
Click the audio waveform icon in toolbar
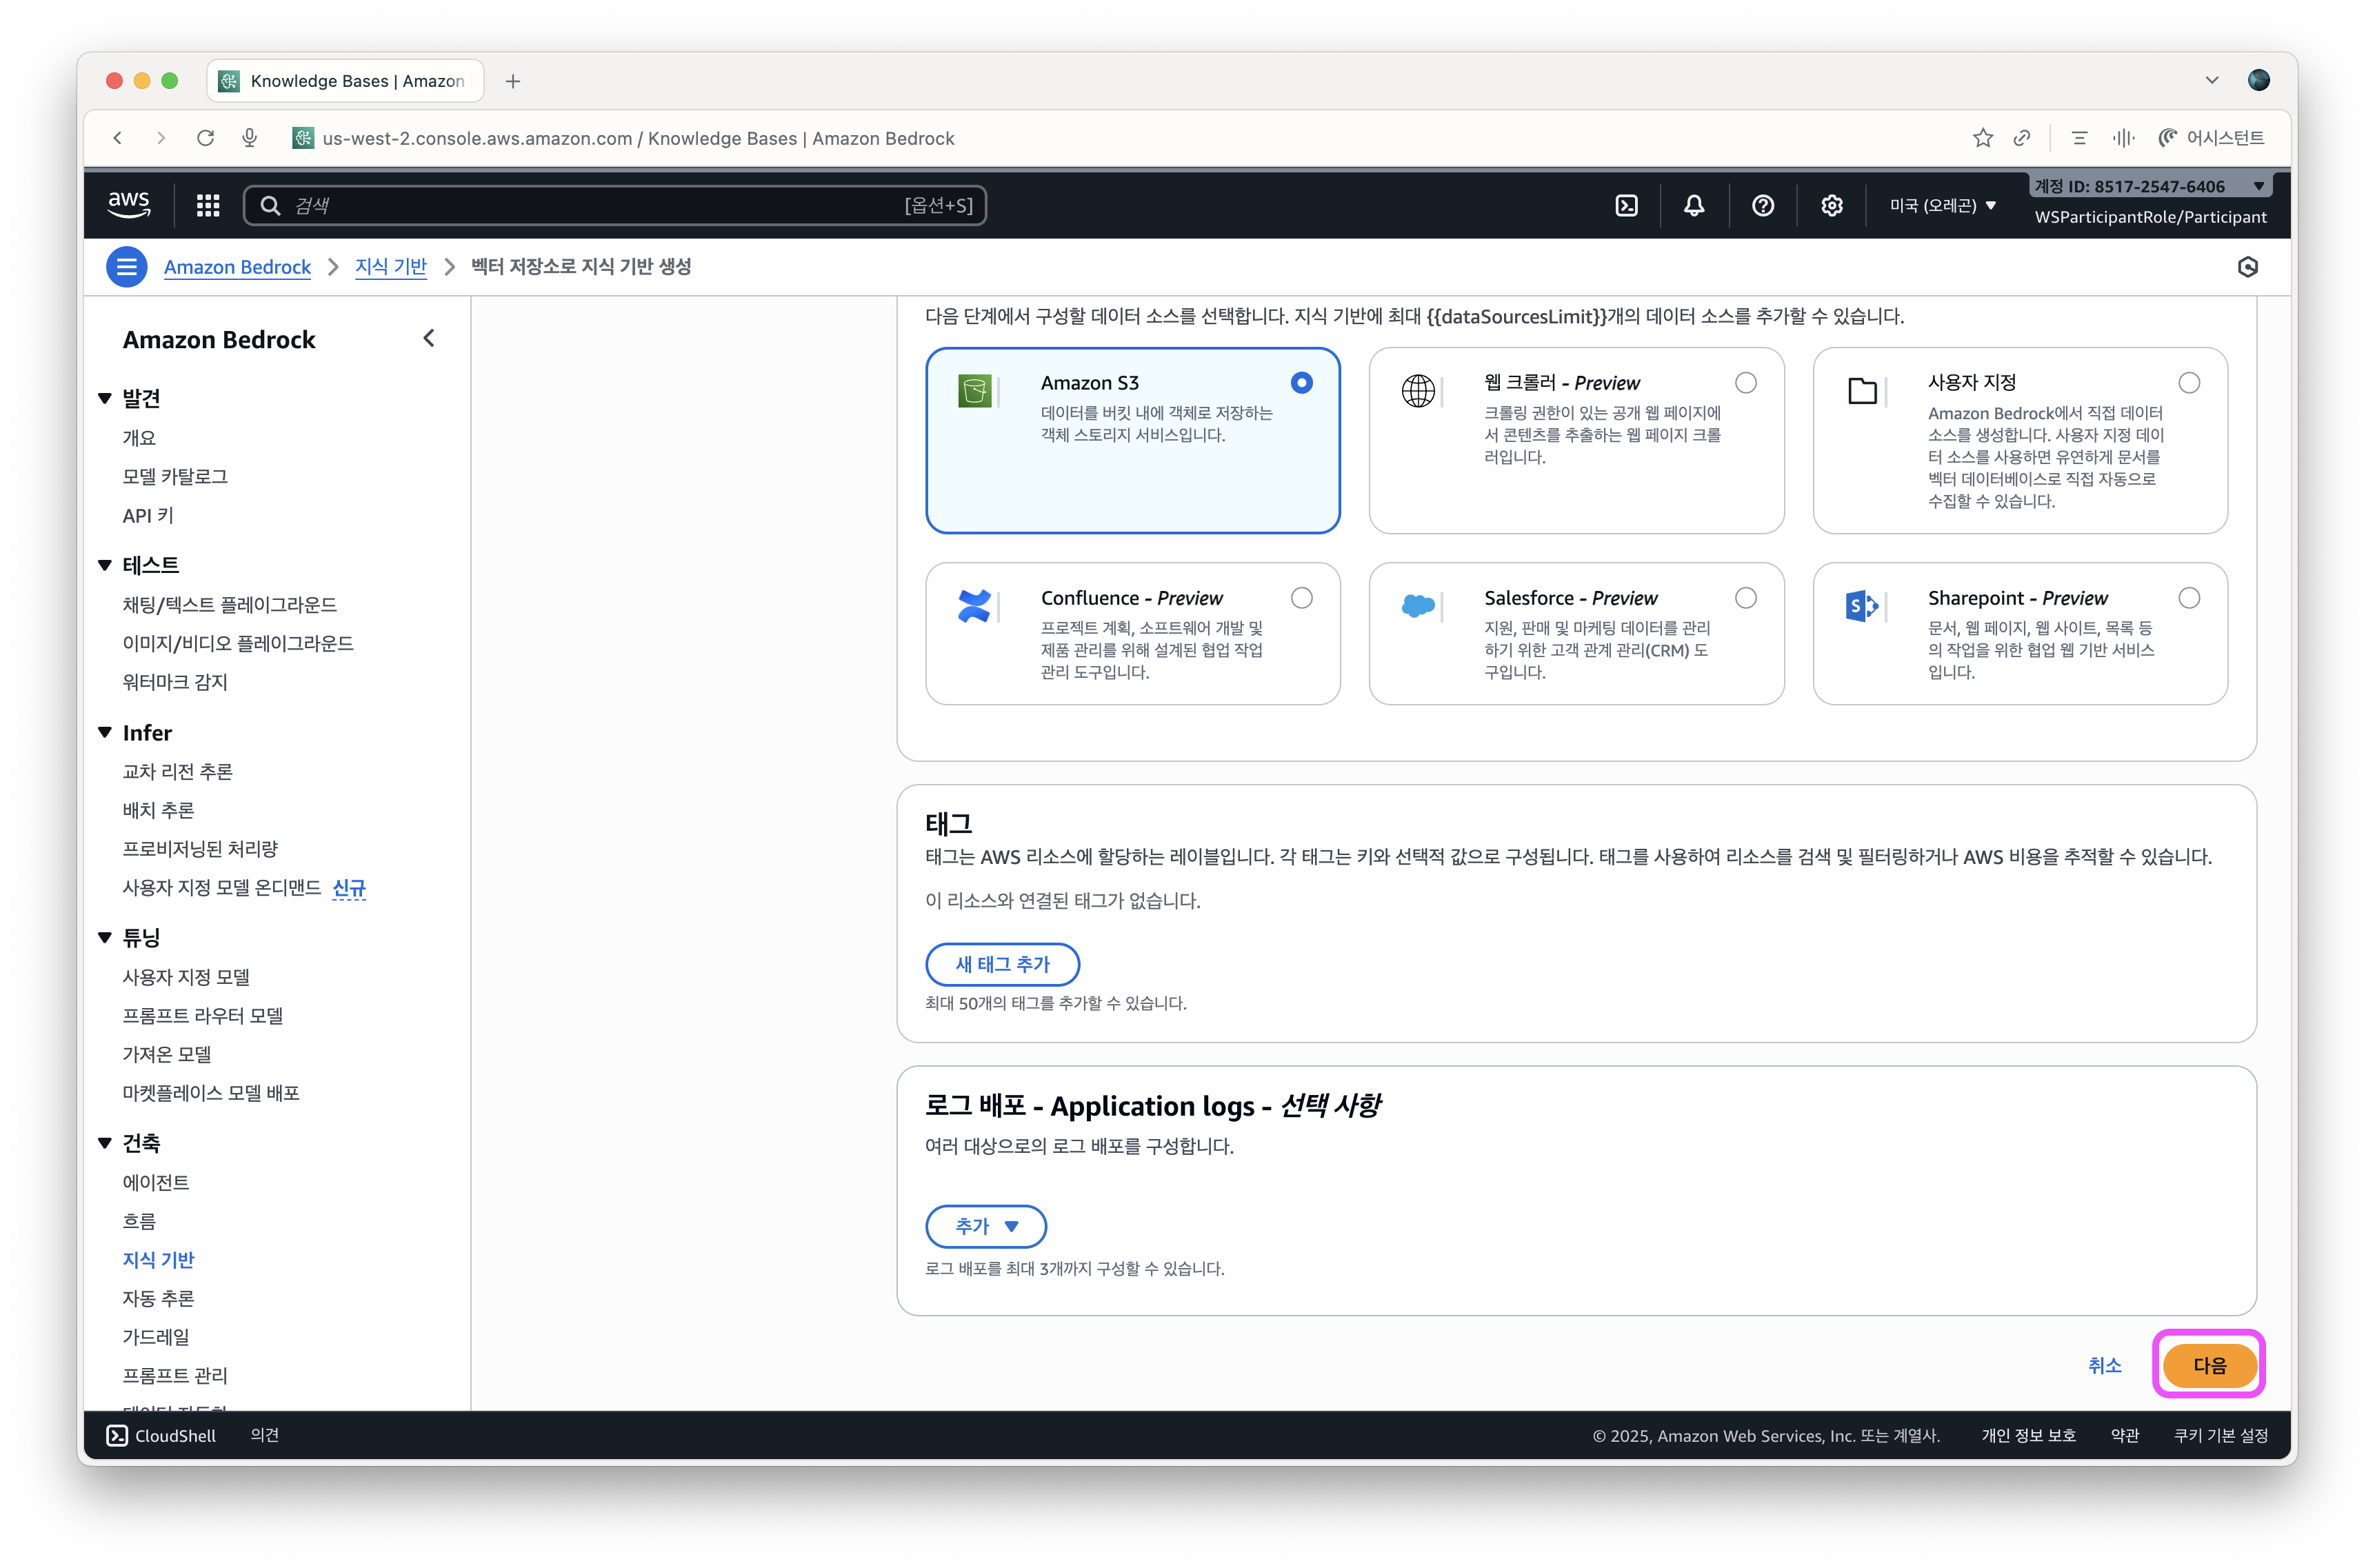(x=2123, y=138)
